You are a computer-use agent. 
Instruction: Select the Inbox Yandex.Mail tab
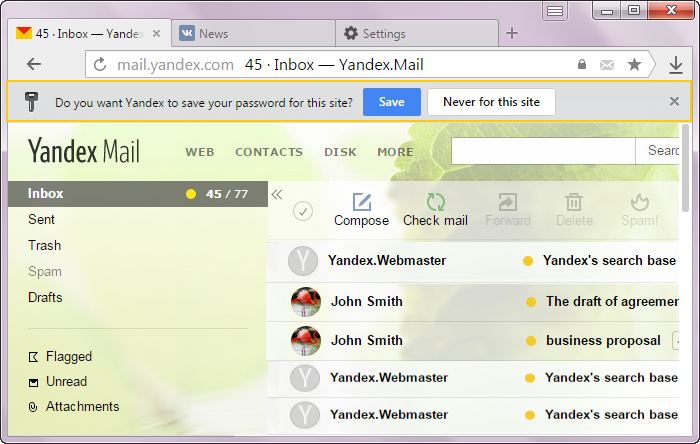[89, 33]
